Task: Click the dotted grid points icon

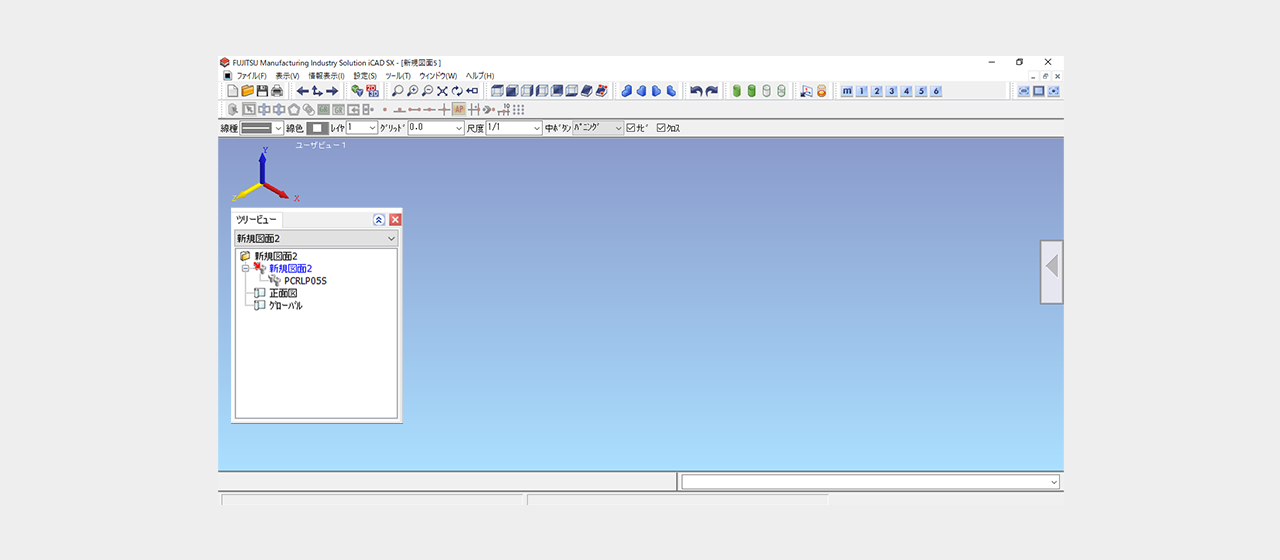Action: pos(518,109)
